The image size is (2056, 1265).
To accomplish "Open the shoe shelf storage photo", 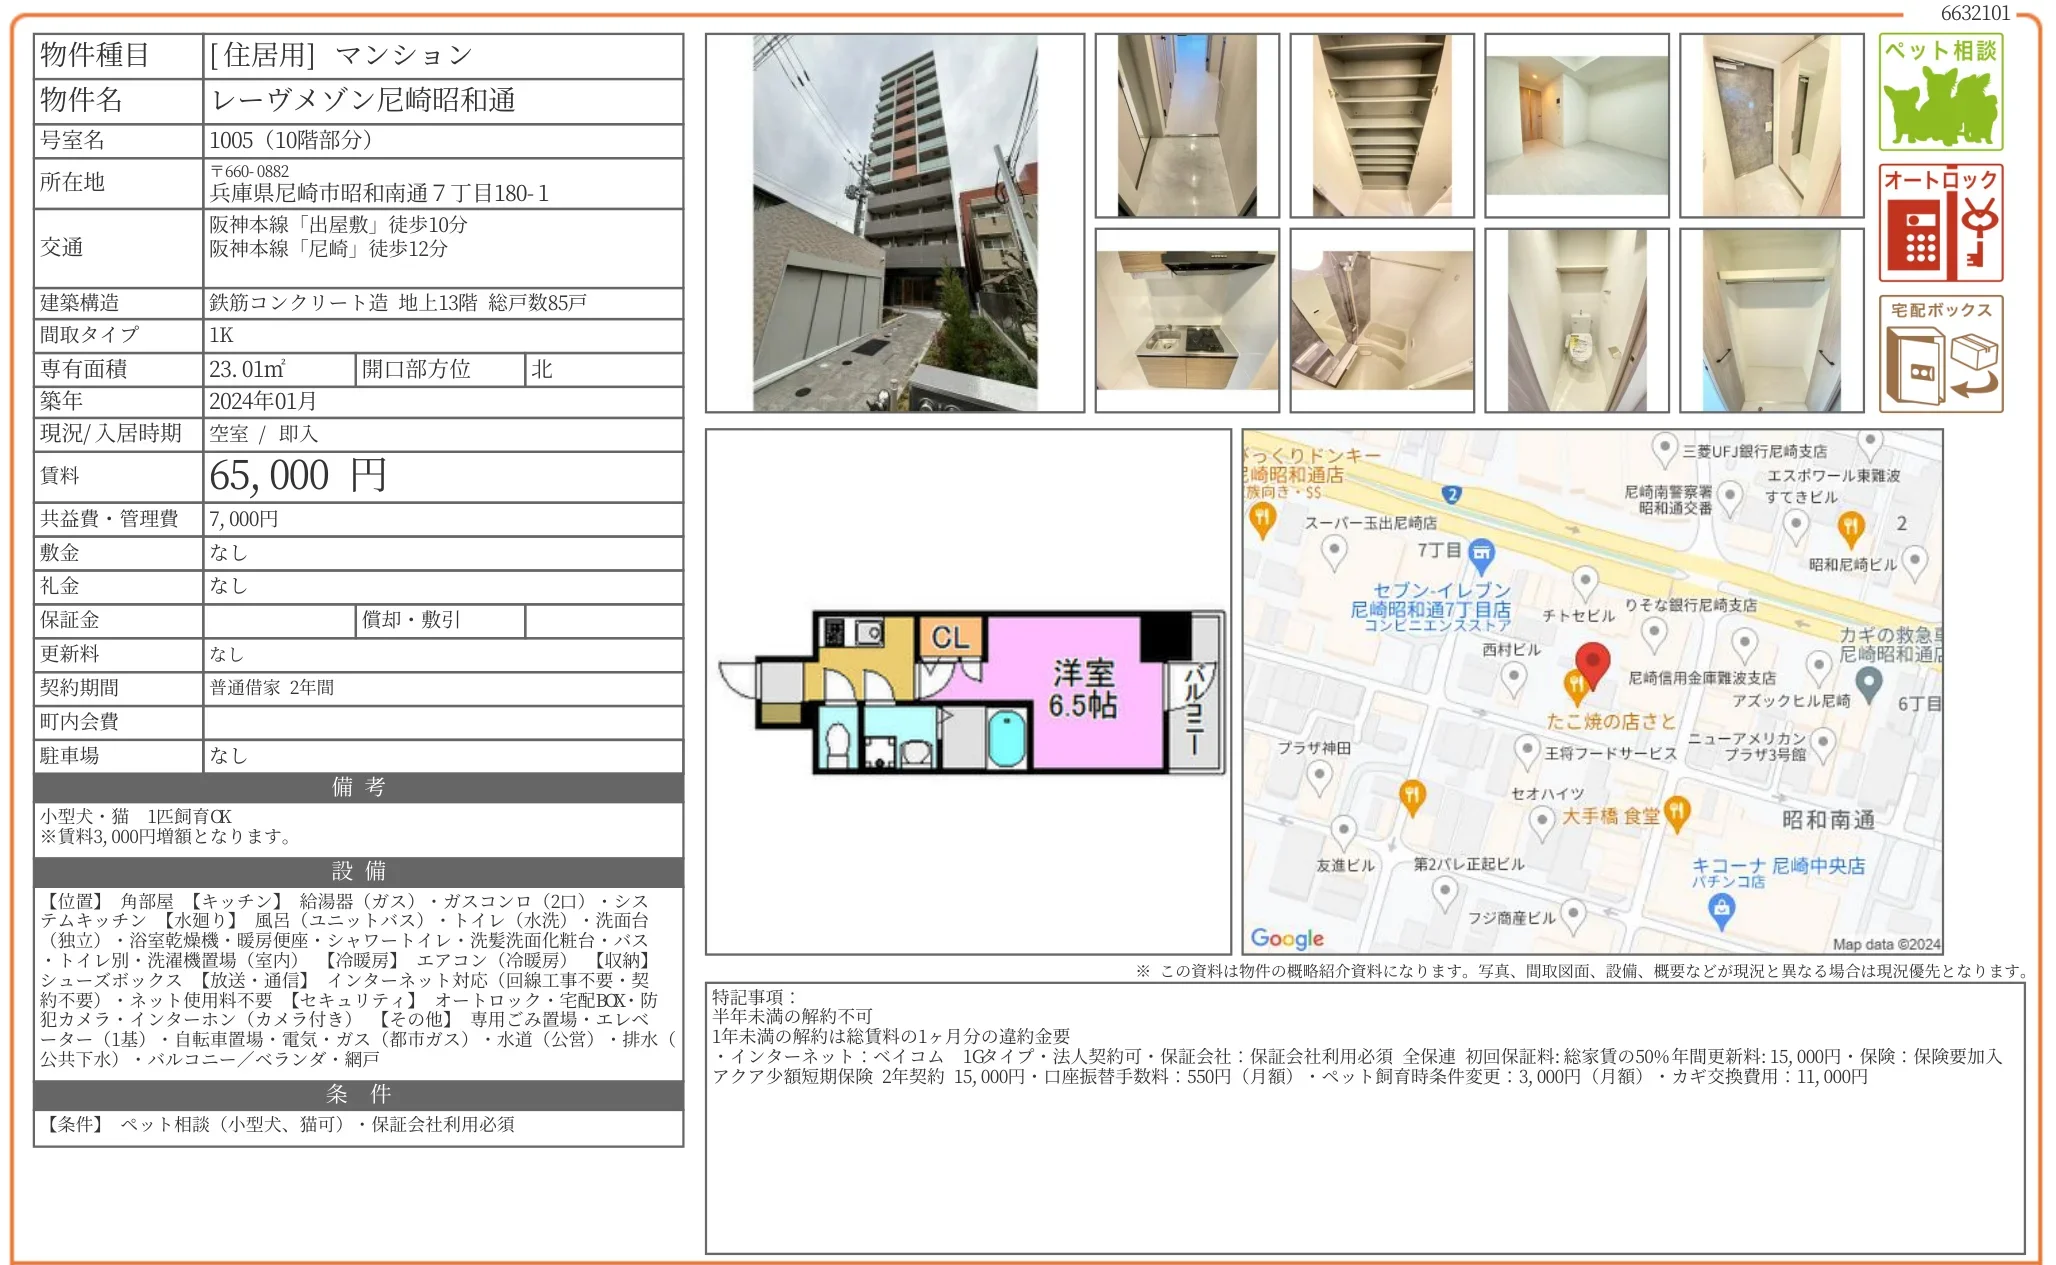I will tap(1381, 126).
